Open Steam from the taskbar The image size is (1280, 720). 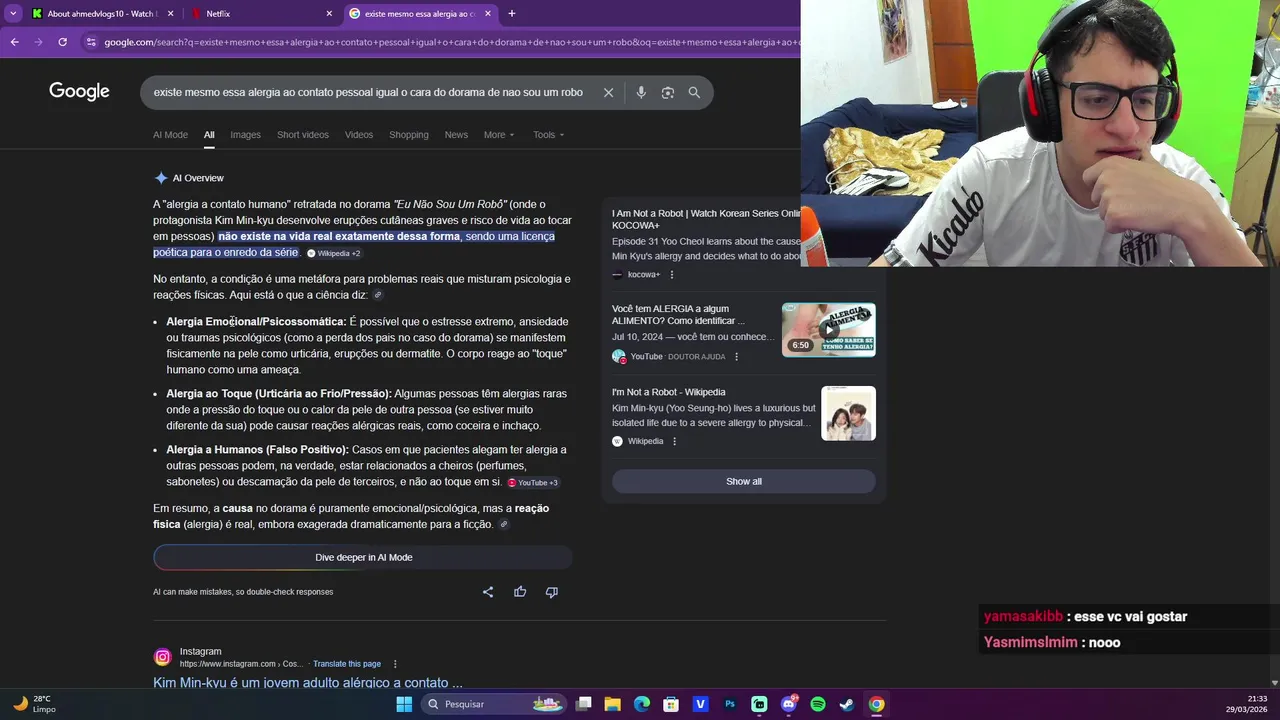click(847, 704)
